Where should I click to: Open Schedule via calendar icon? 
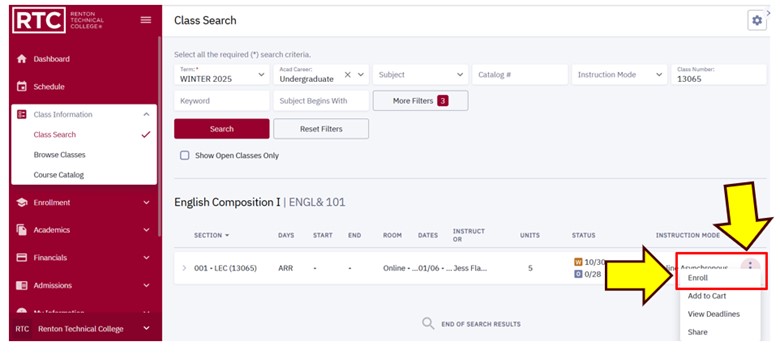[21, 87]
